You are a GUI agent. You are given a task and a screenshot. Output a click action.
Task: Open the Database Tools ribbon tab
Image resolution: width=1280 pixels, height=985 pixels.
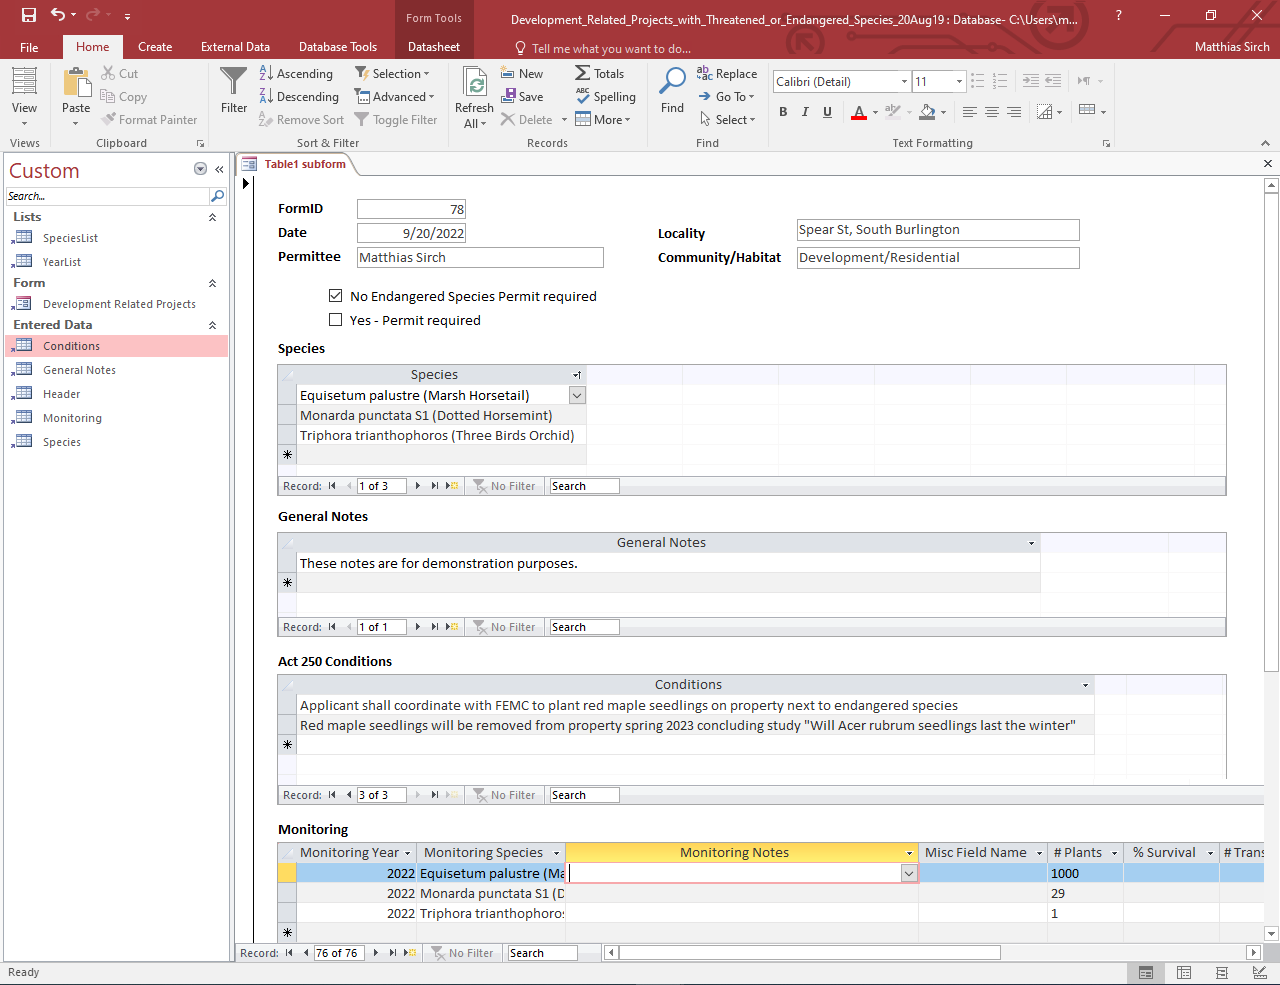(x=338, y=47)
